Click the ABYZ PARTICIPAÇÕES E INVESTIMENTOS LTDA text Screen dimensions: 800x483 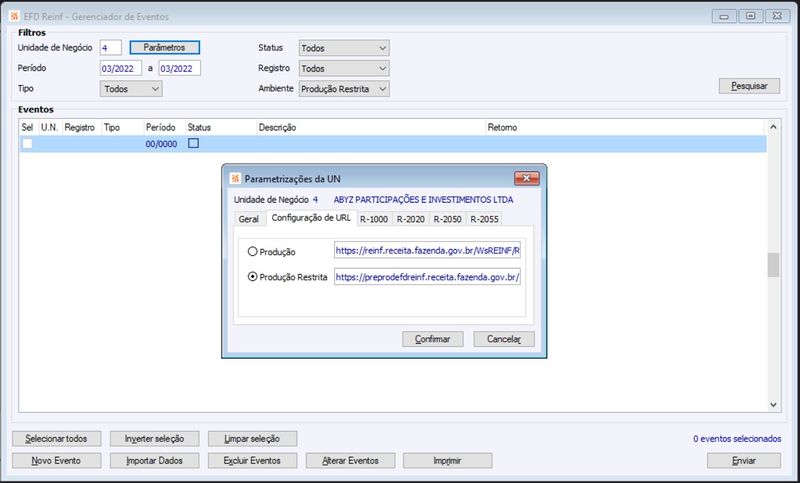(423, 199)
